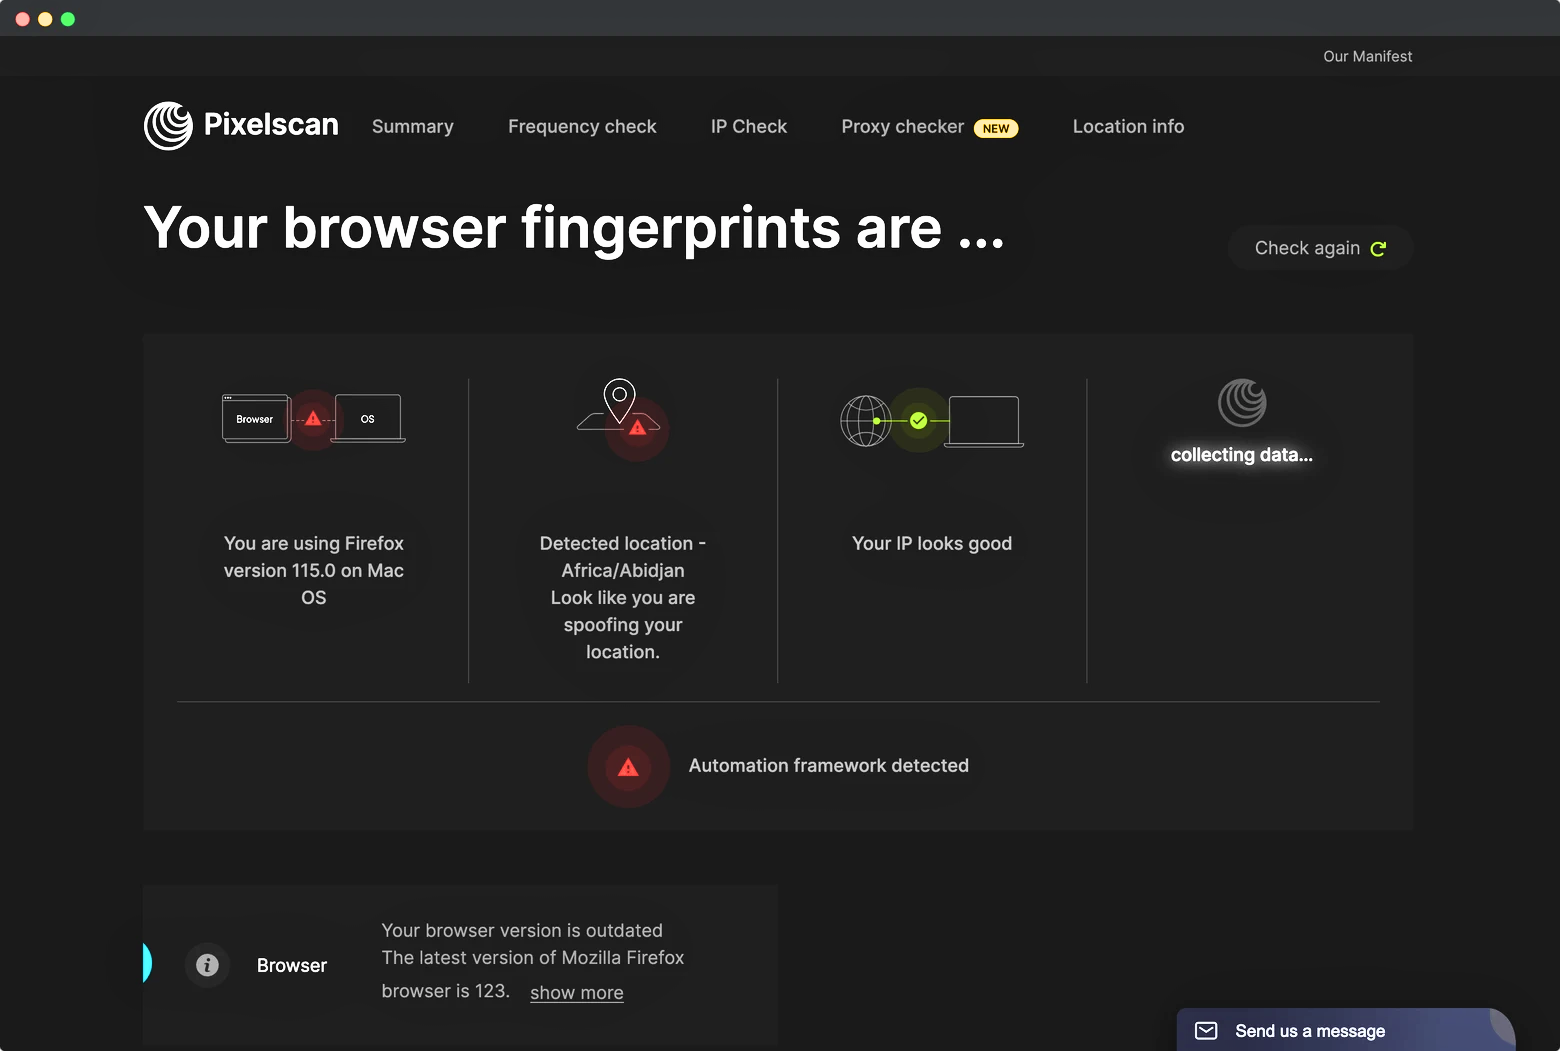This screenshot has width=1560, height=1051.
Task: Open the Send us a message chat
Action: [1309, 1031]
